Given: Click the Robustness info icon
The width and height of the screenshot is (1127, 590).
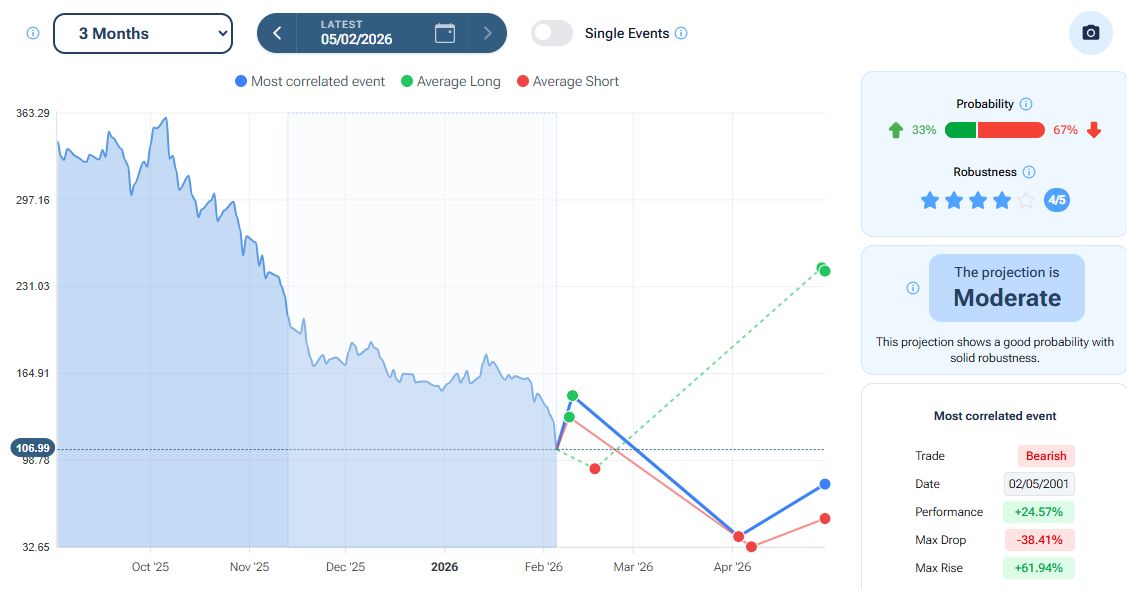Looking at the screenshot, I should [x=1029, y=172].
